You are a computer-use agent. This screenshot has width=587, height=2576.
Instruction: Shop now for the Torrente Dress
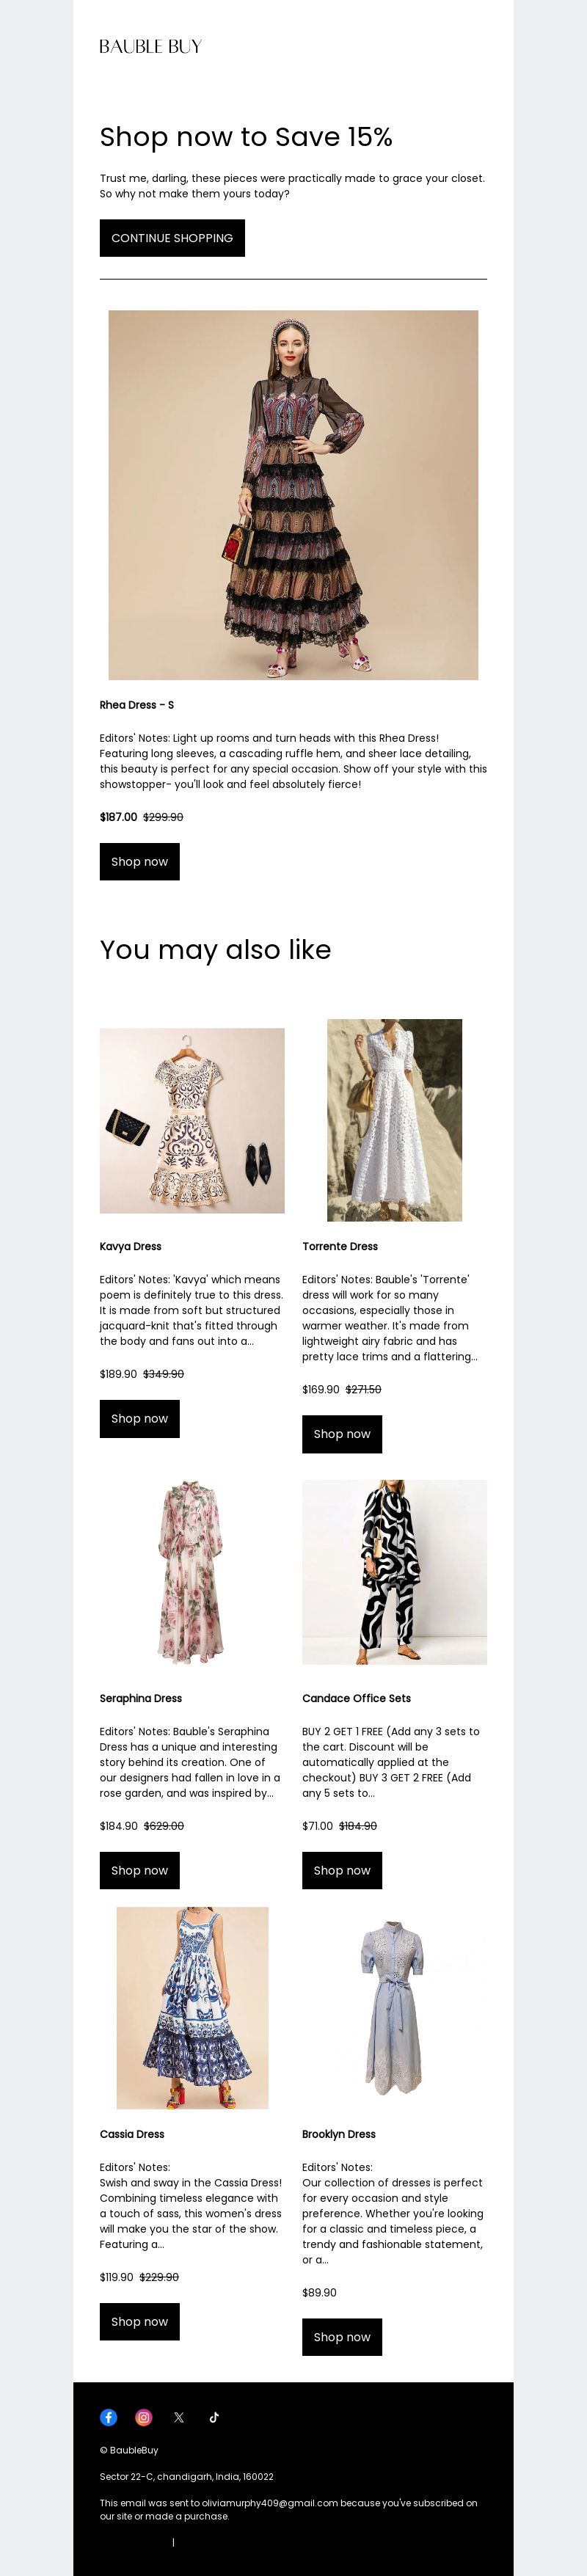click(342, 1434)
